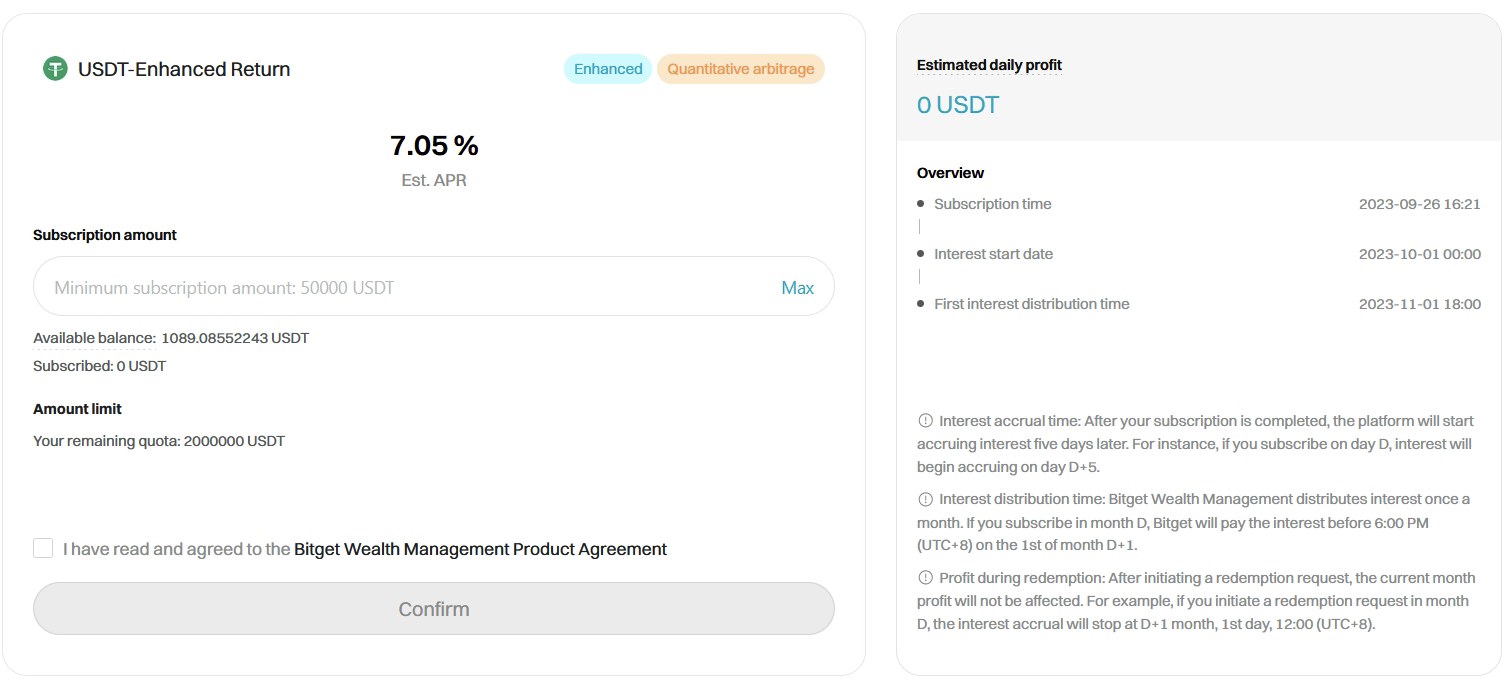The height and width of the screenshot is (682, 1512).
Task: Open Bitget Wealth Management Product Agreement link
Action: click(x=480, y=549)
